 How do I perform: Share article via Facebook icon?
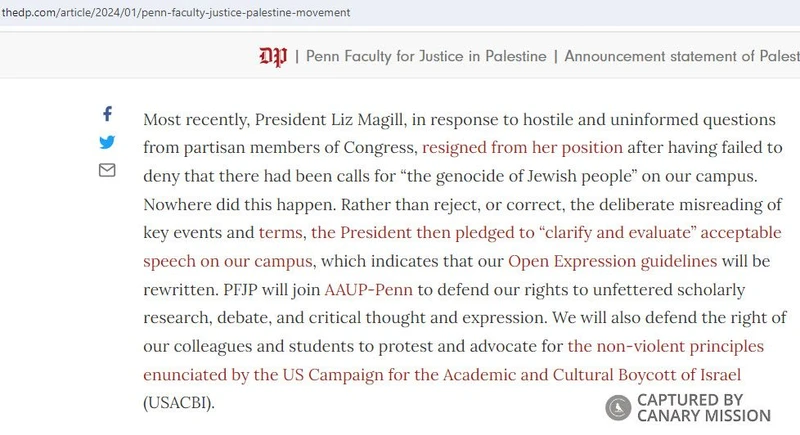(107, 115)
